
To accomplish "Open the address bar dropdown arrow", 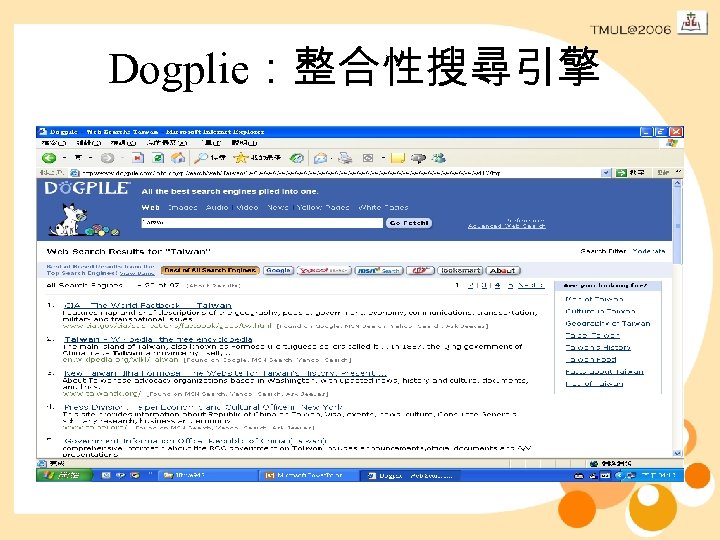I will coord(607,173).
